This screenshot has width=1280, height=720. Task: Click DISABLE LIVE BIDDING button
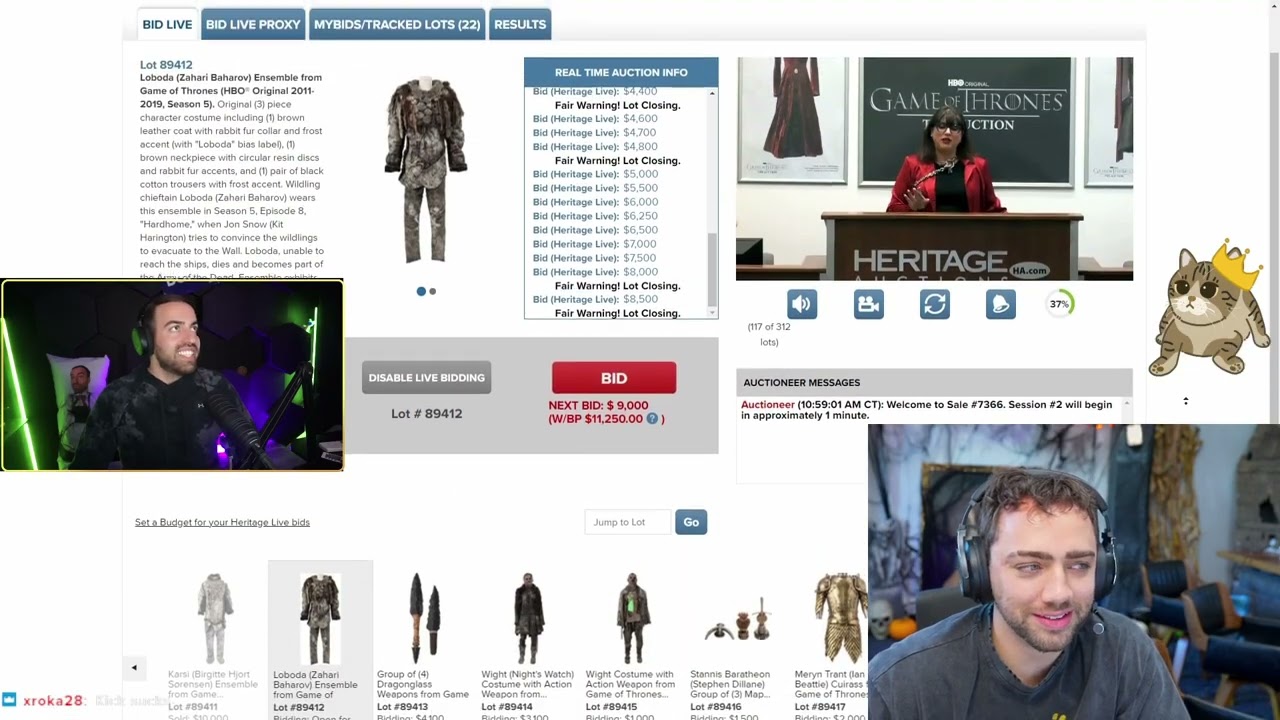[x=426, y=378]
